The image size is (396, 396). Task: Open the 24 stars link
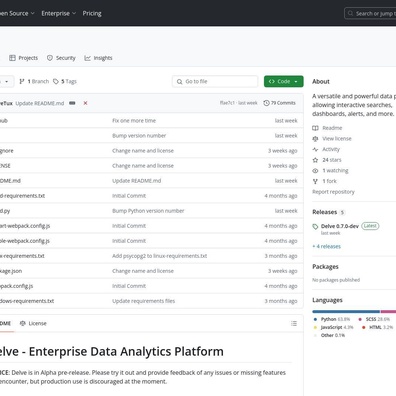tap(332, 160)
